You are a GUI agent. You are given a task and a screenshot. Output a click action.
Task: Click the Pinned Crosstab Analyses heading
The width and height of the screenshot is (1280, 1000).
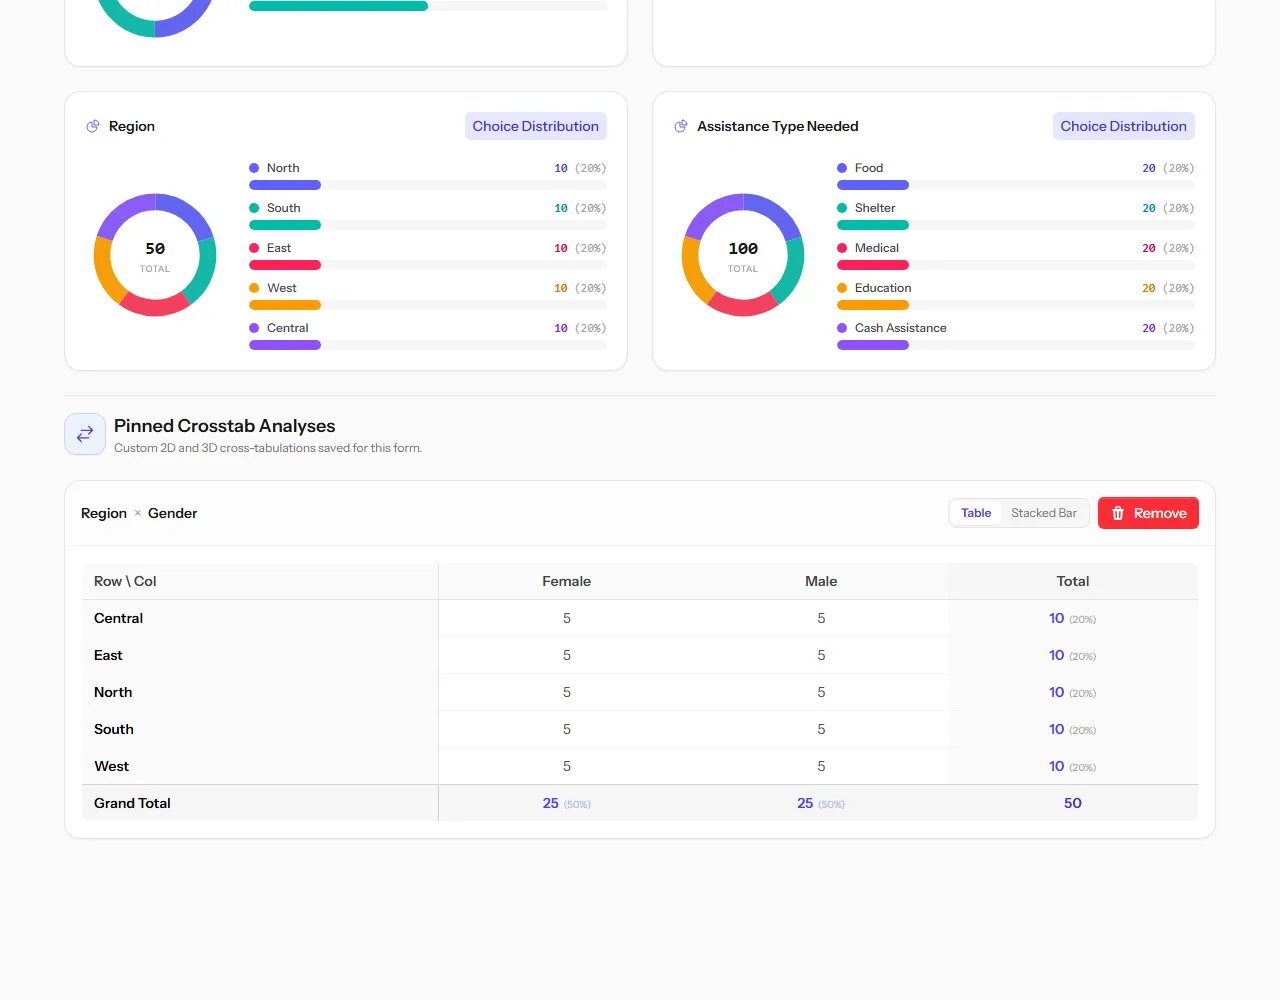click(x=225, y=426)
